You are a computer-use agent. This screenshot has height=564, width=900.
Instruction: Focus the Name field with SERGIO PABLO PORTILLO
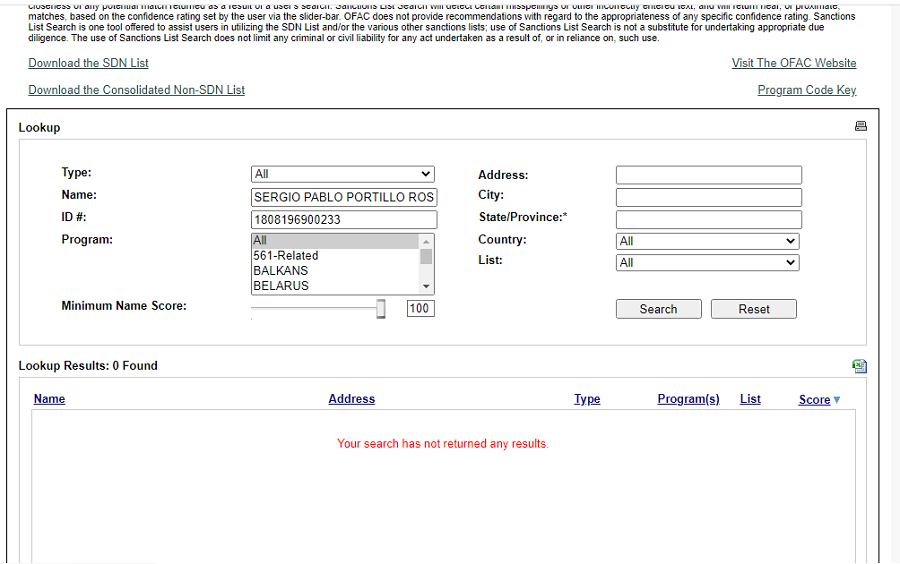344,197
